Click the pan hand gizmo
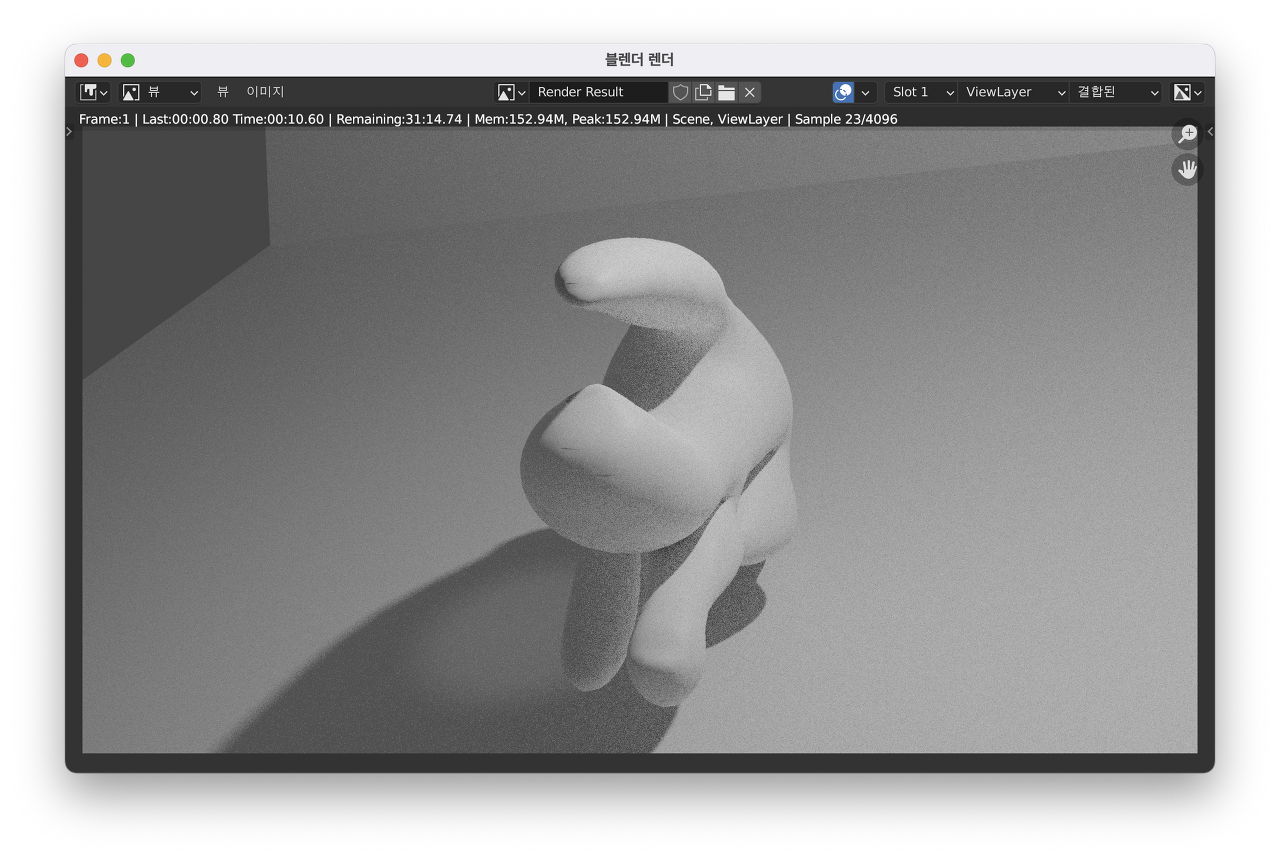Image resolution: width=1280 pixels, height=859 pixels. [1187, 169]
